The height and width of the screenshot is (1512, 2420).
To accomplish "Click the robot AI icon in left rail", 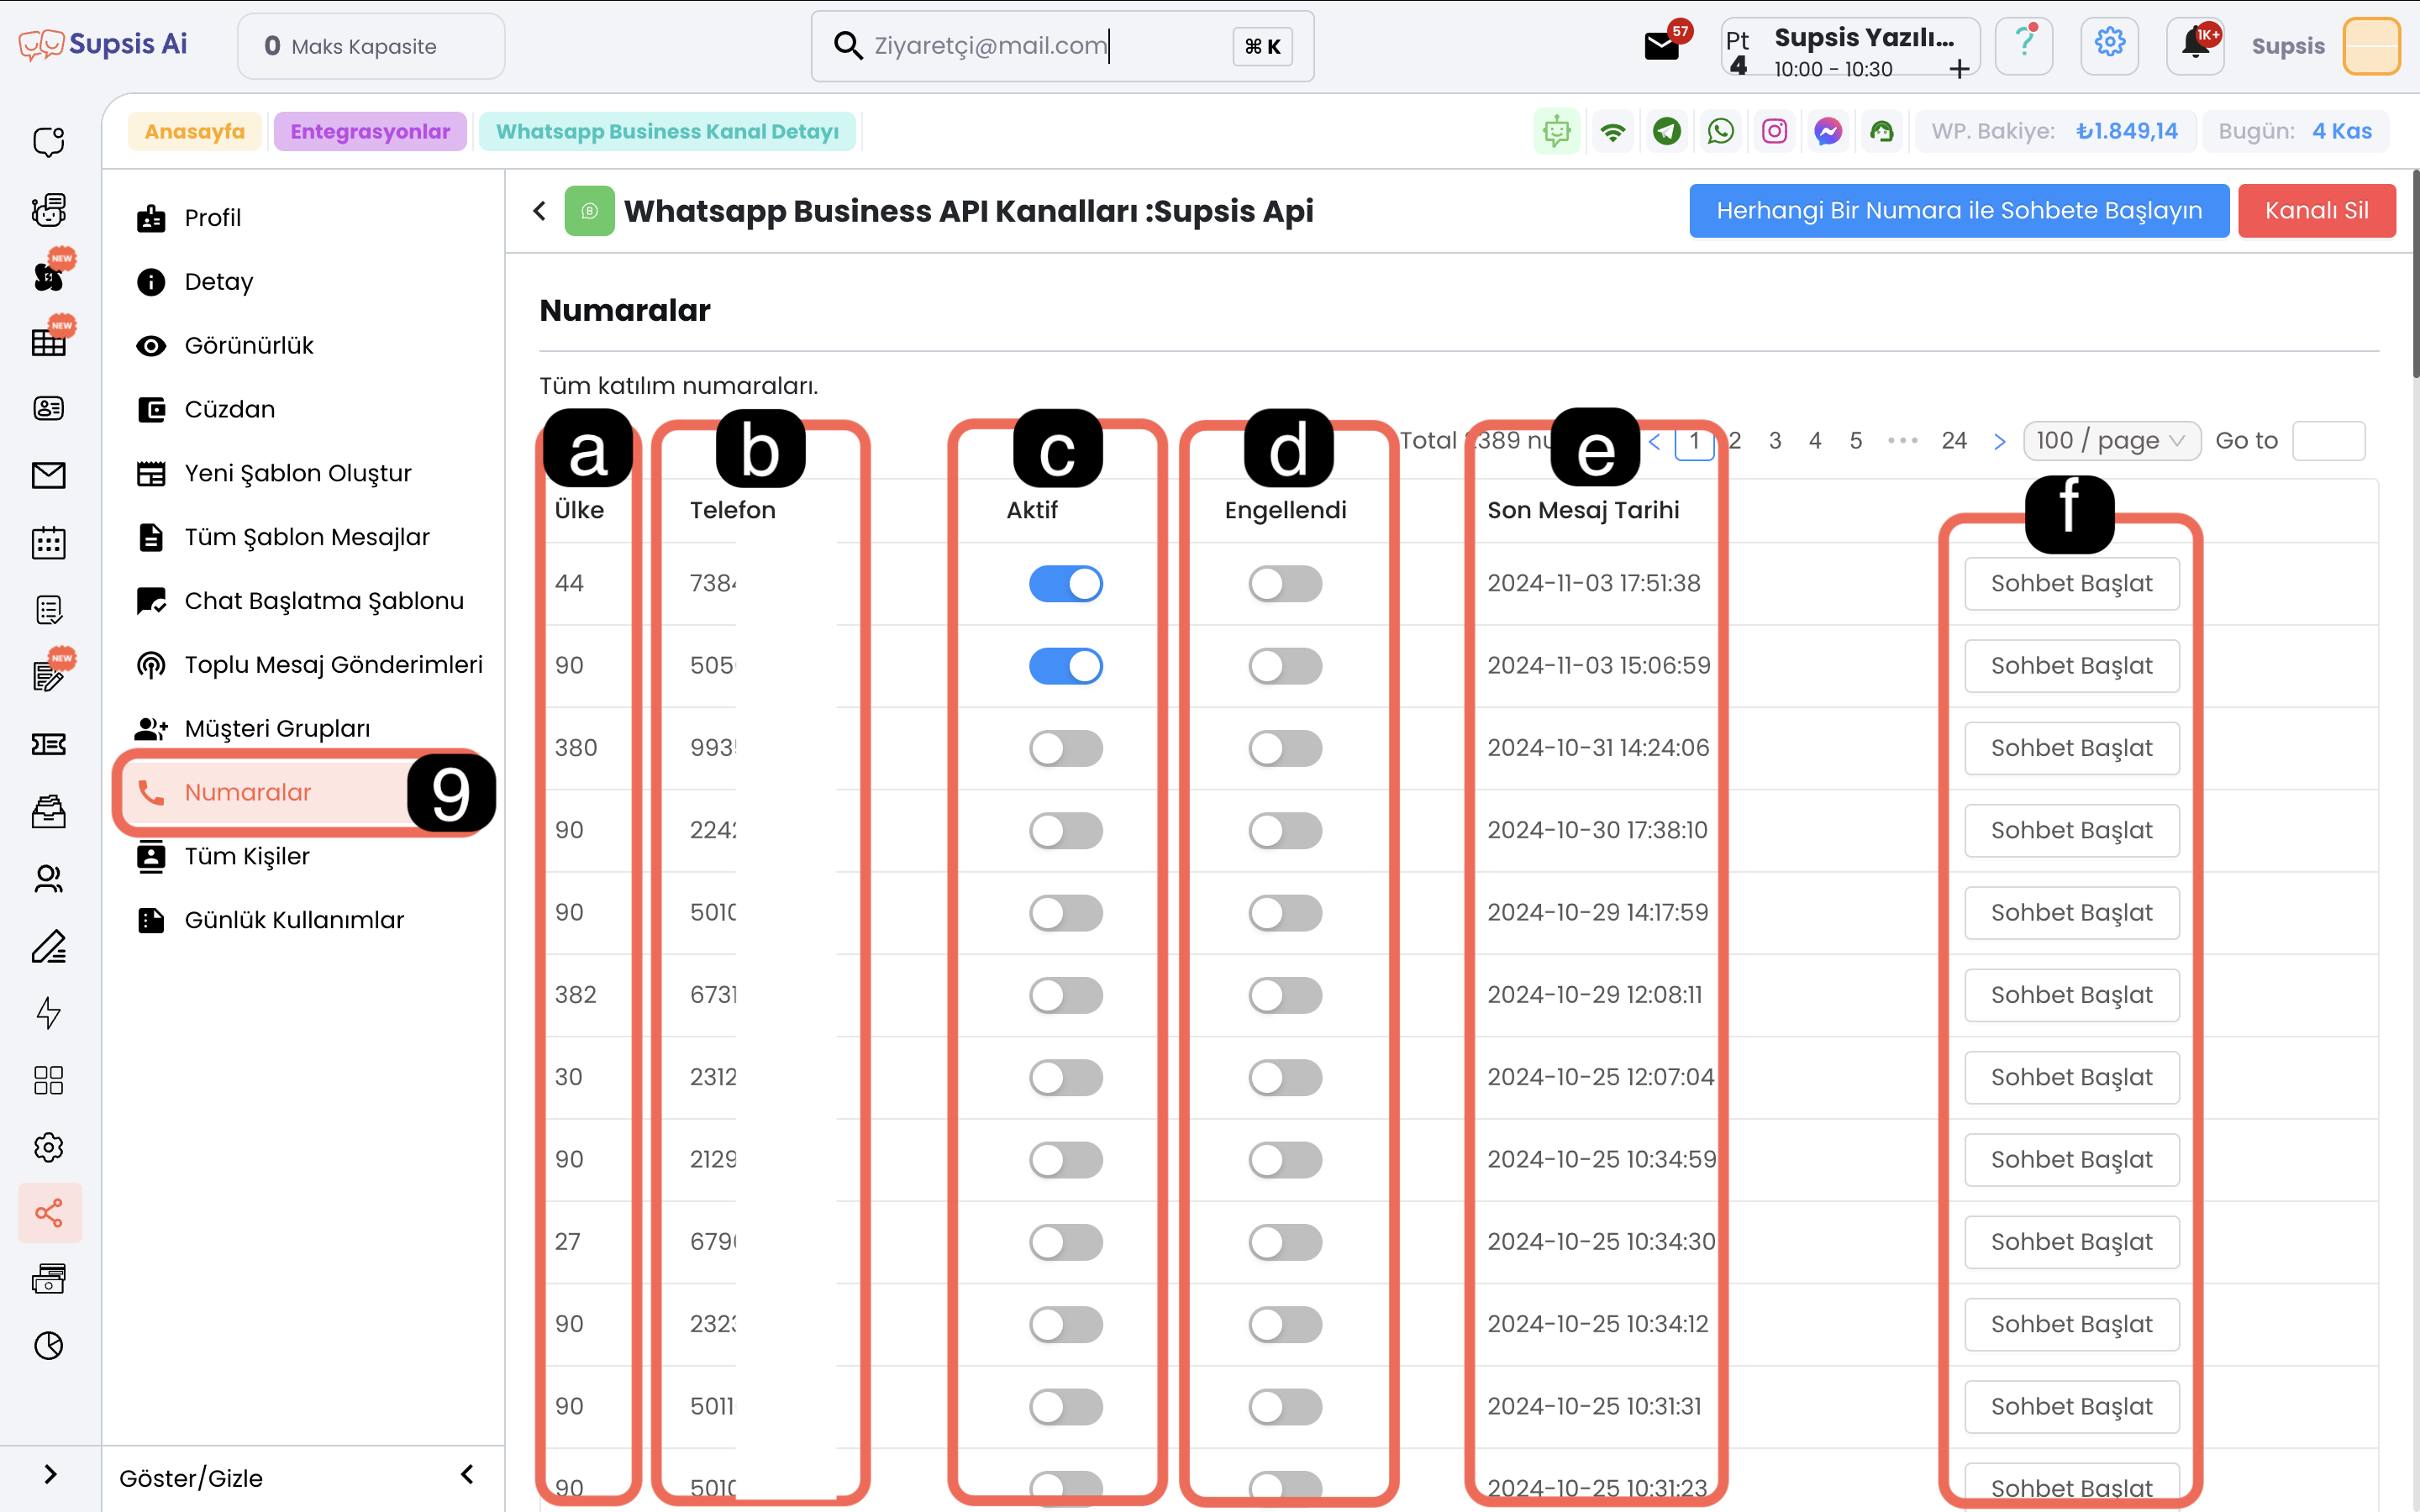I will pos(48,209).
